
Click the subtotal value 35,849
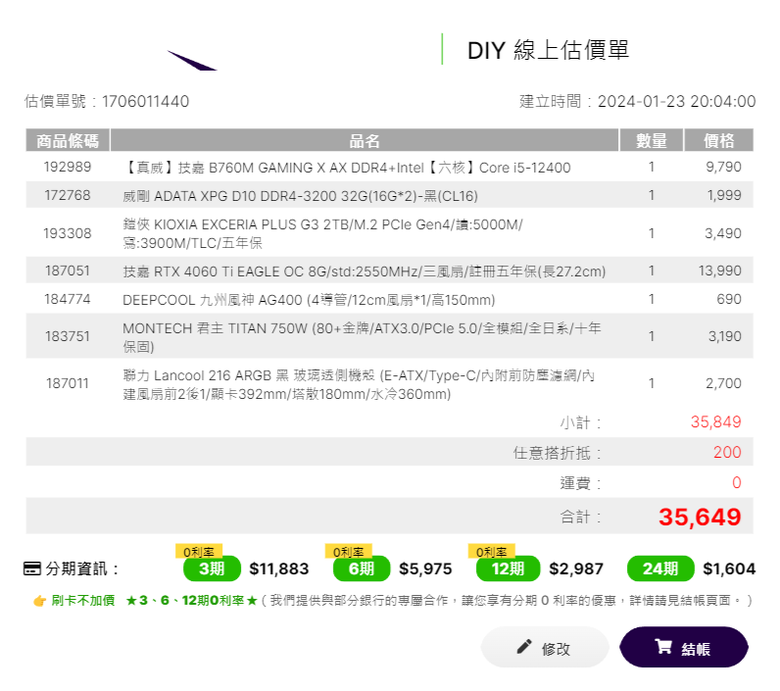click(x=716, y=422)
